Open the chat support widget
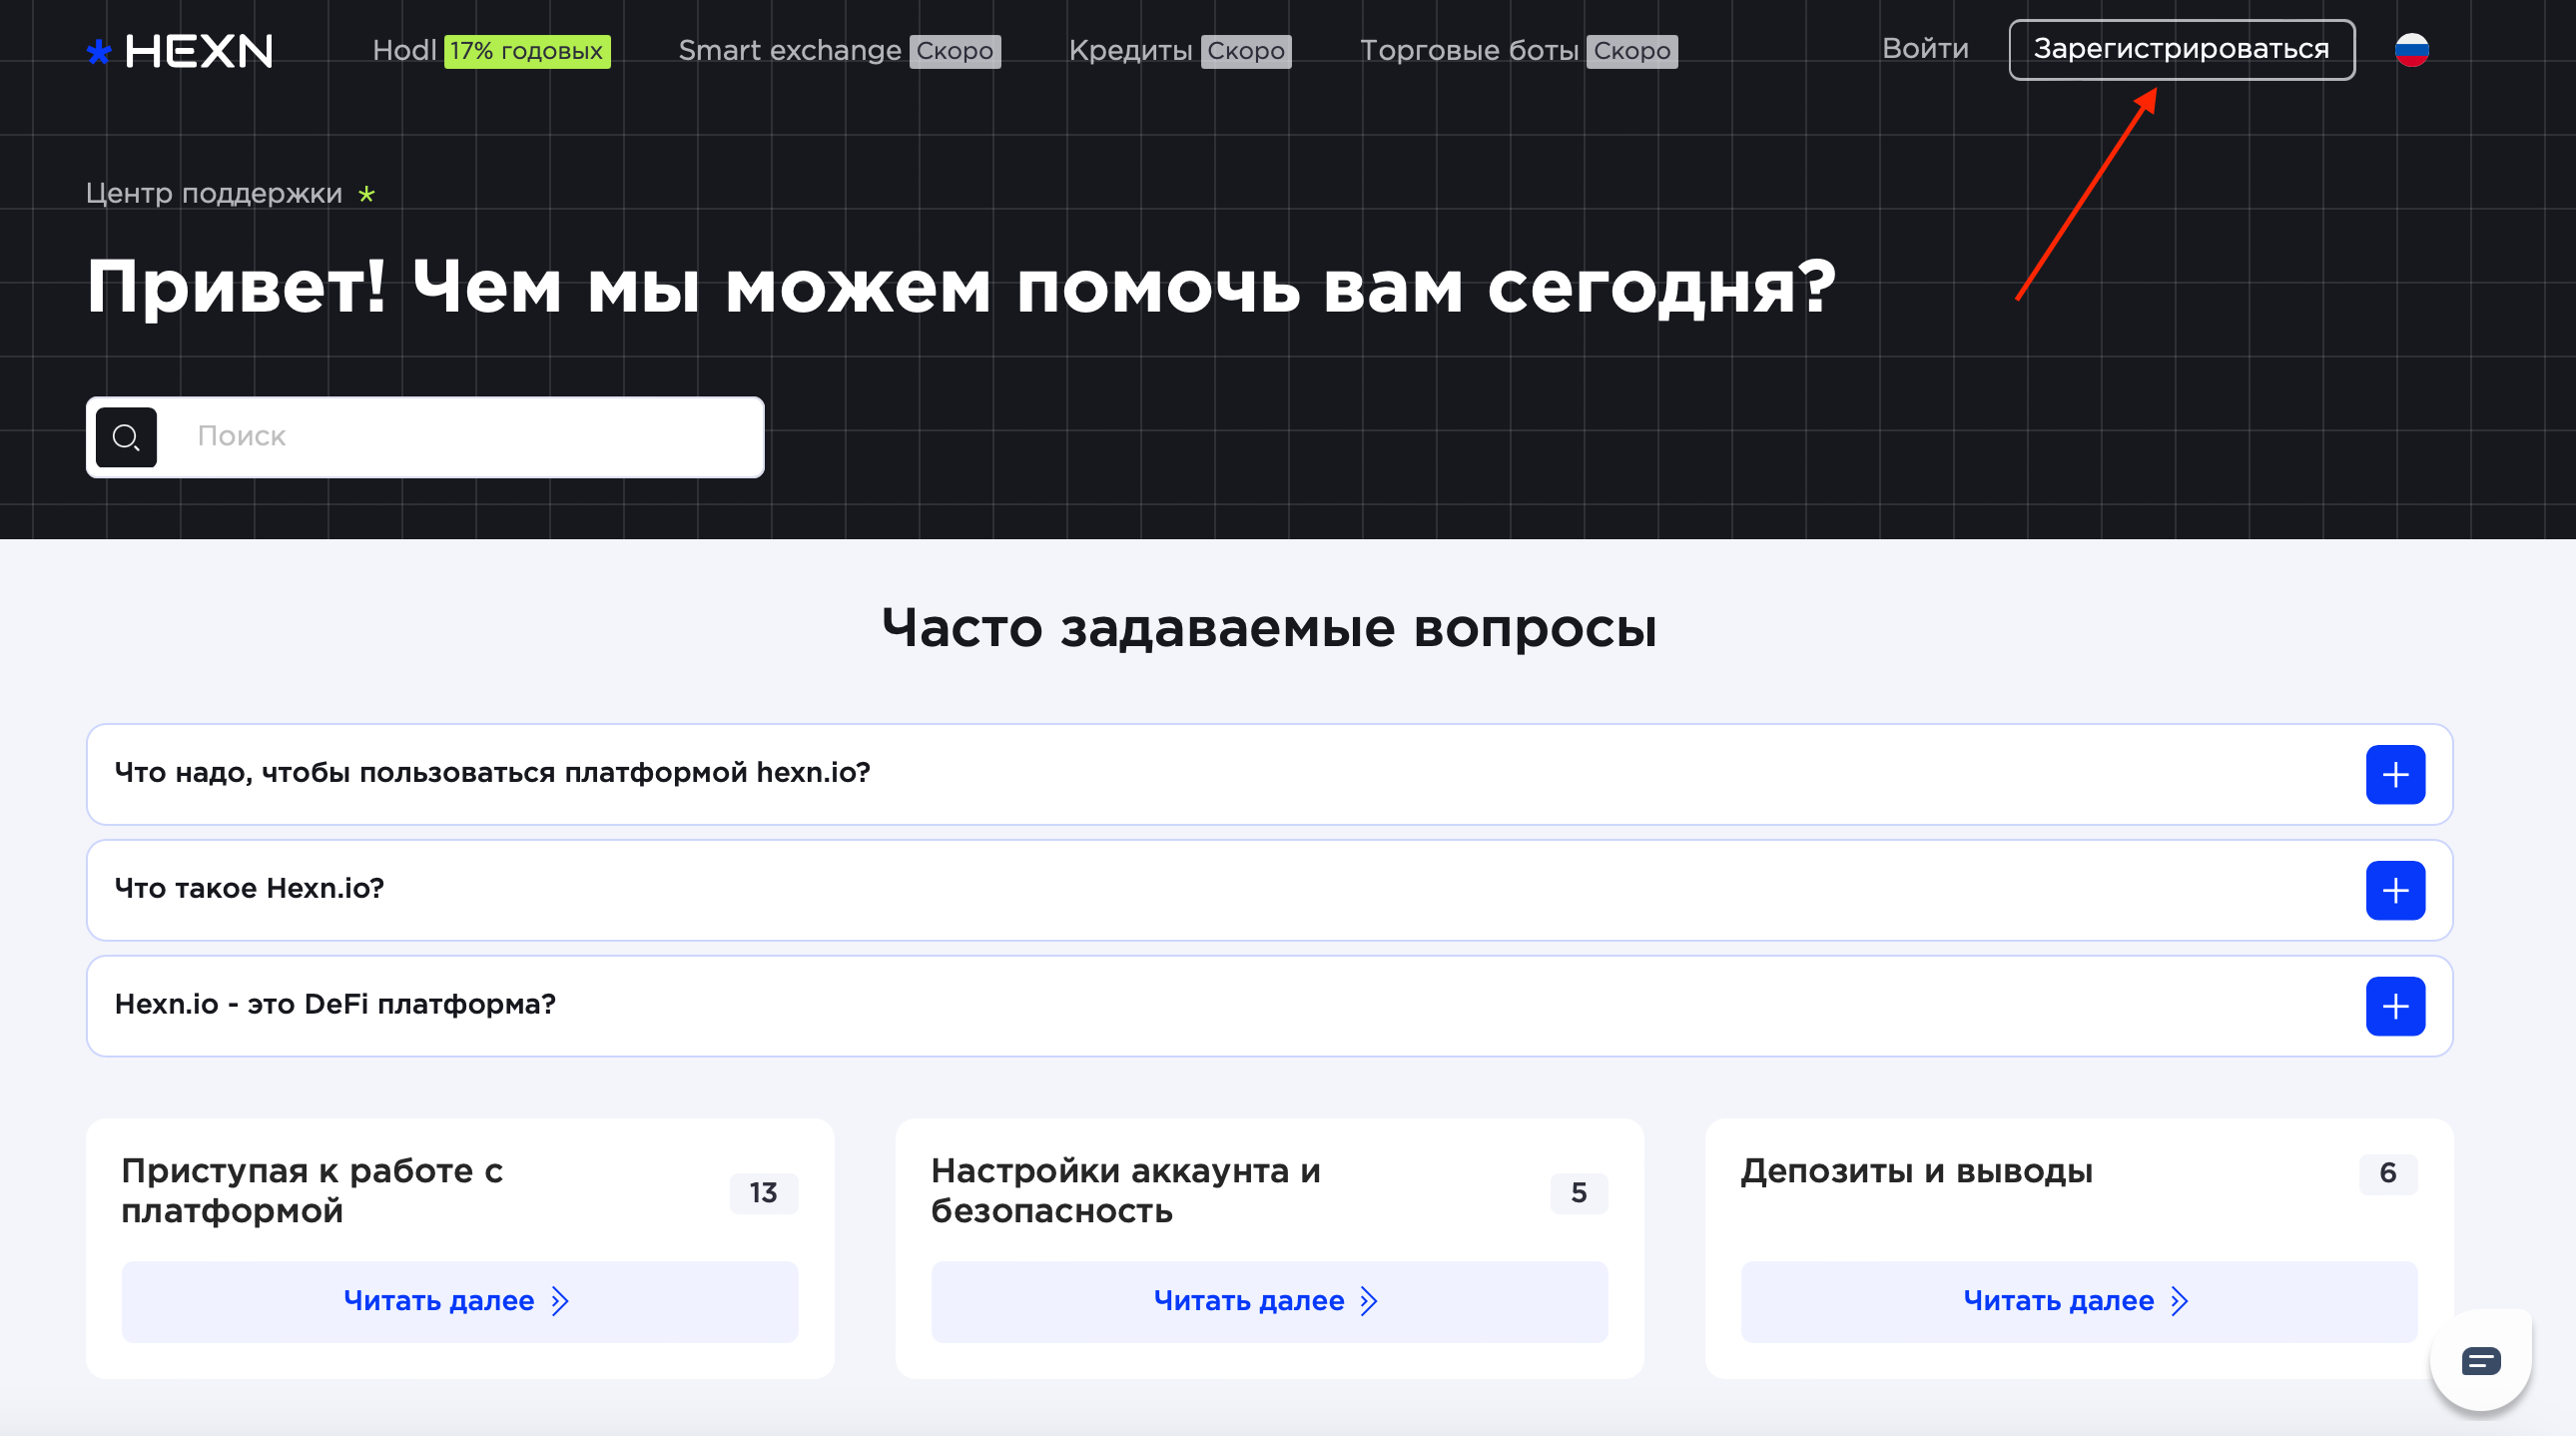2576x1436 pixels. click(x=2480, y=1360)
